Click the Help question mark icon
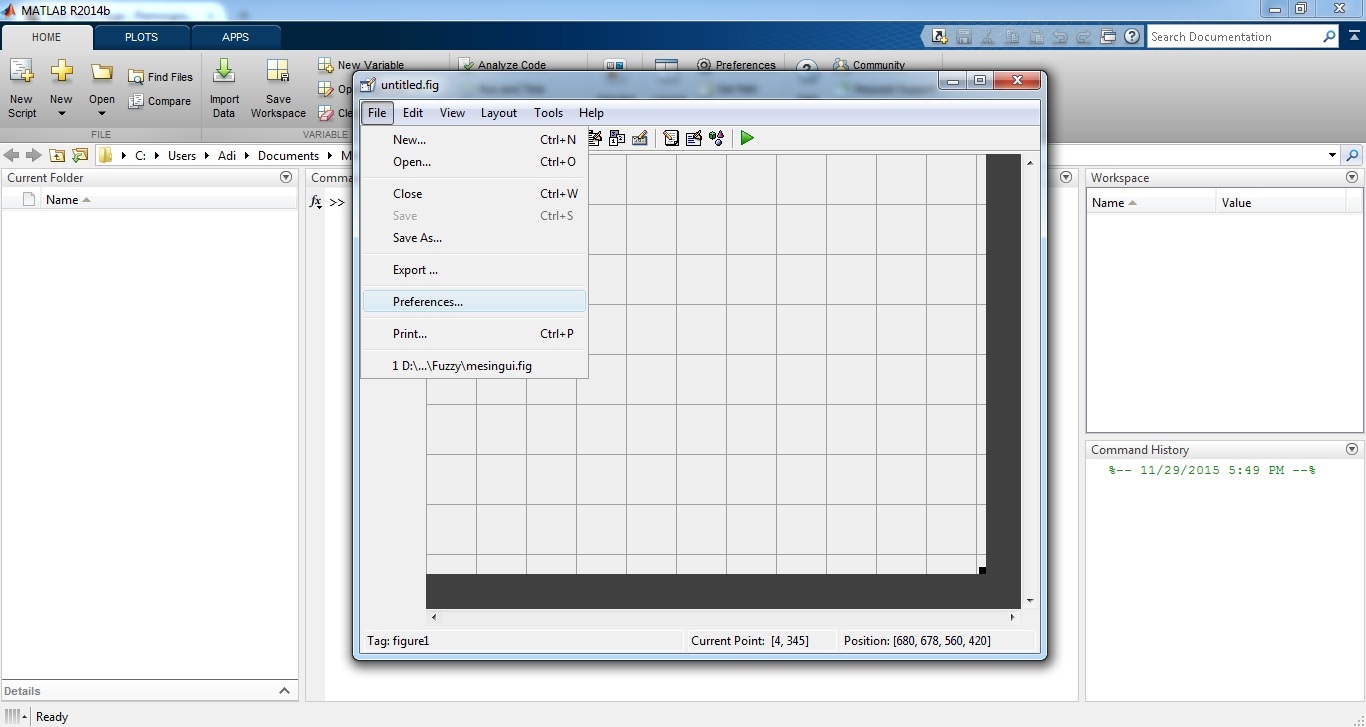1366x727 pixels. (x=1132, y=37)
